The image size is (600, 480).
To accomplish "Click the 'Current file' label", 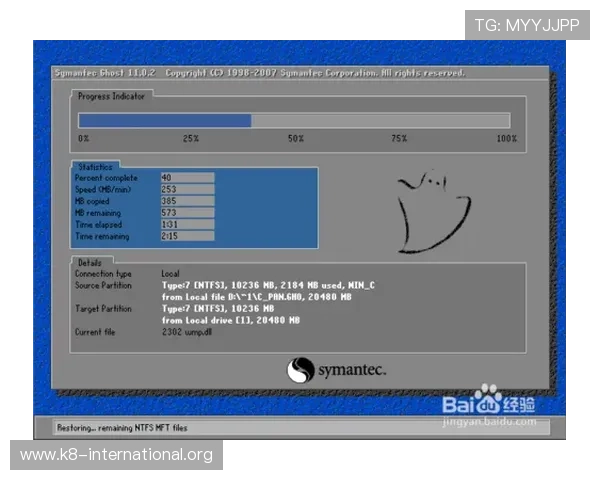I will 95,332.
